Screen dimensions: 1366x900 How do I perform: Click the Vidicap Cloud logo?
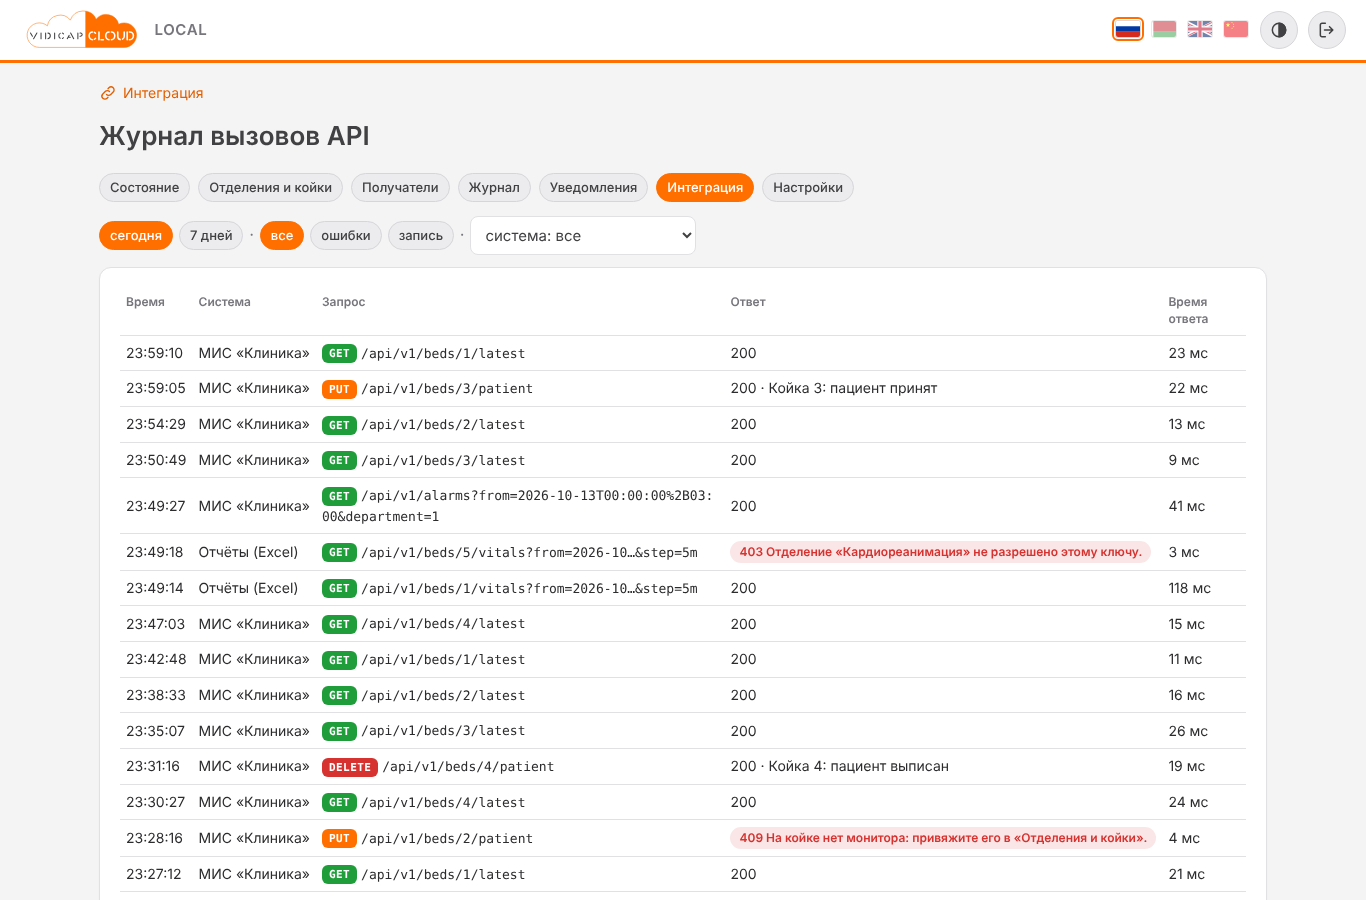pyautogui.click(x=82, y=30)
